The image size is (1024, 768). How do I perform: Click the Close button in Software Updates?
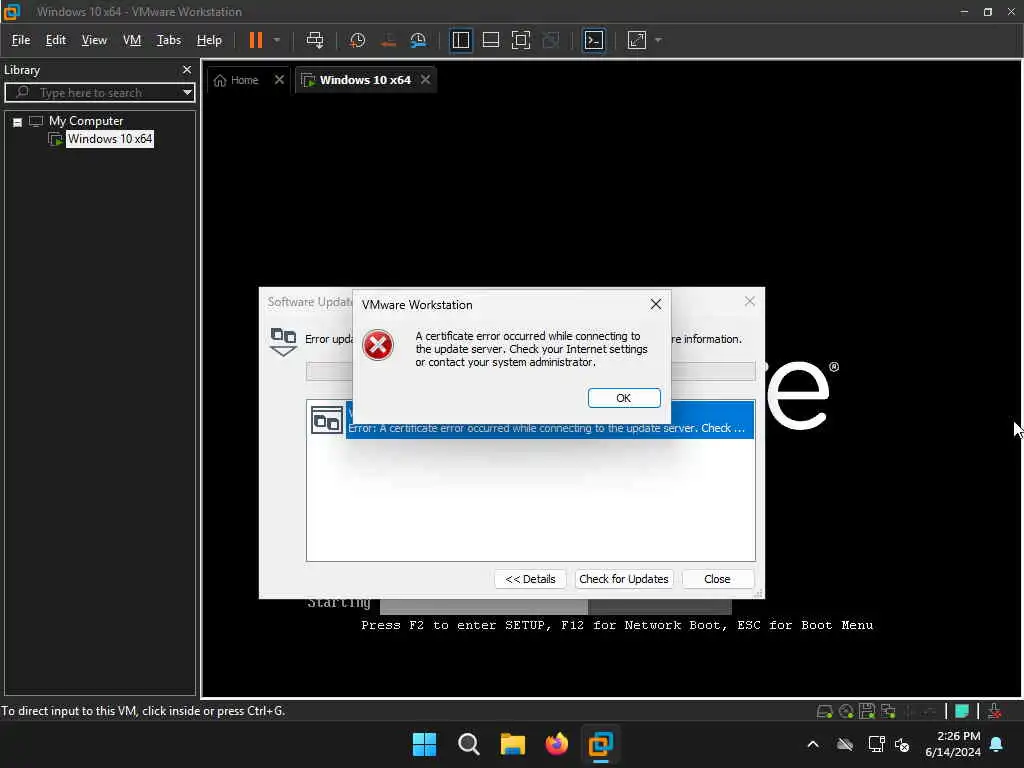(717, 579)
